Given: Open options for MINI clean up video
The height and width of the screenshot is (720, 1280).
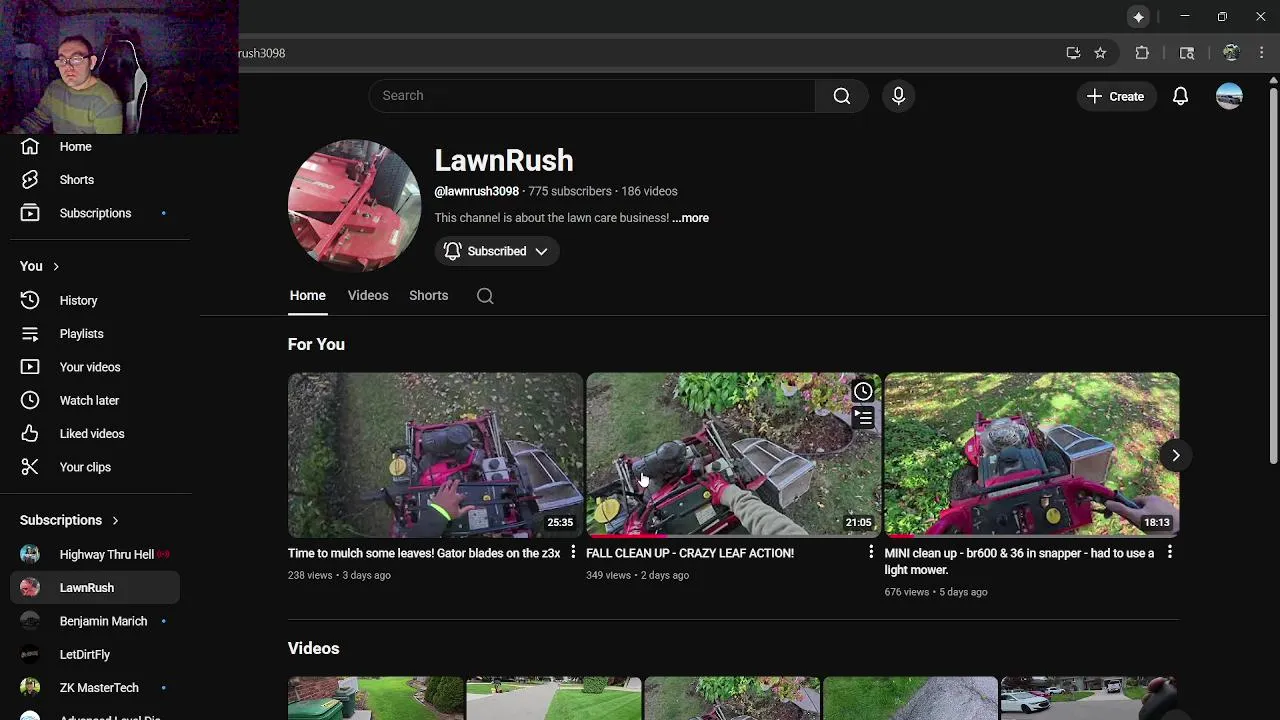Looking at the screenshot, I should click(x=1170, y=552).
